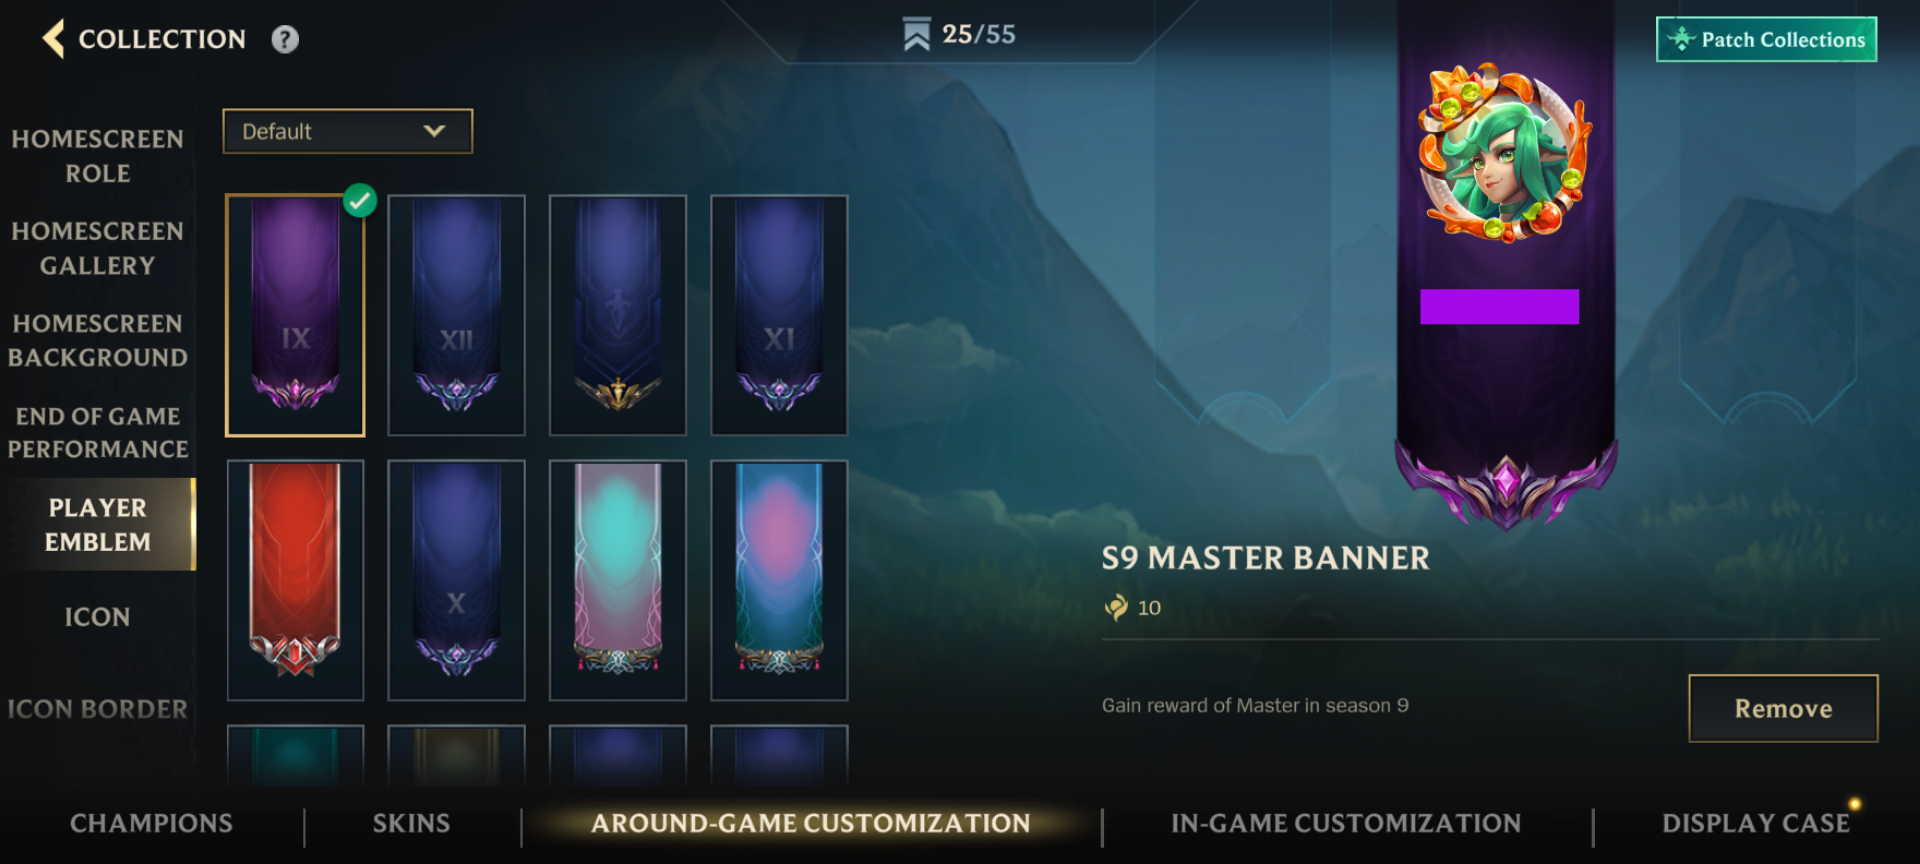The height and width of the screenshot is (864, 1920).
Task: Click the green checkmark on IX banner
Action: [x=360, y=200]
